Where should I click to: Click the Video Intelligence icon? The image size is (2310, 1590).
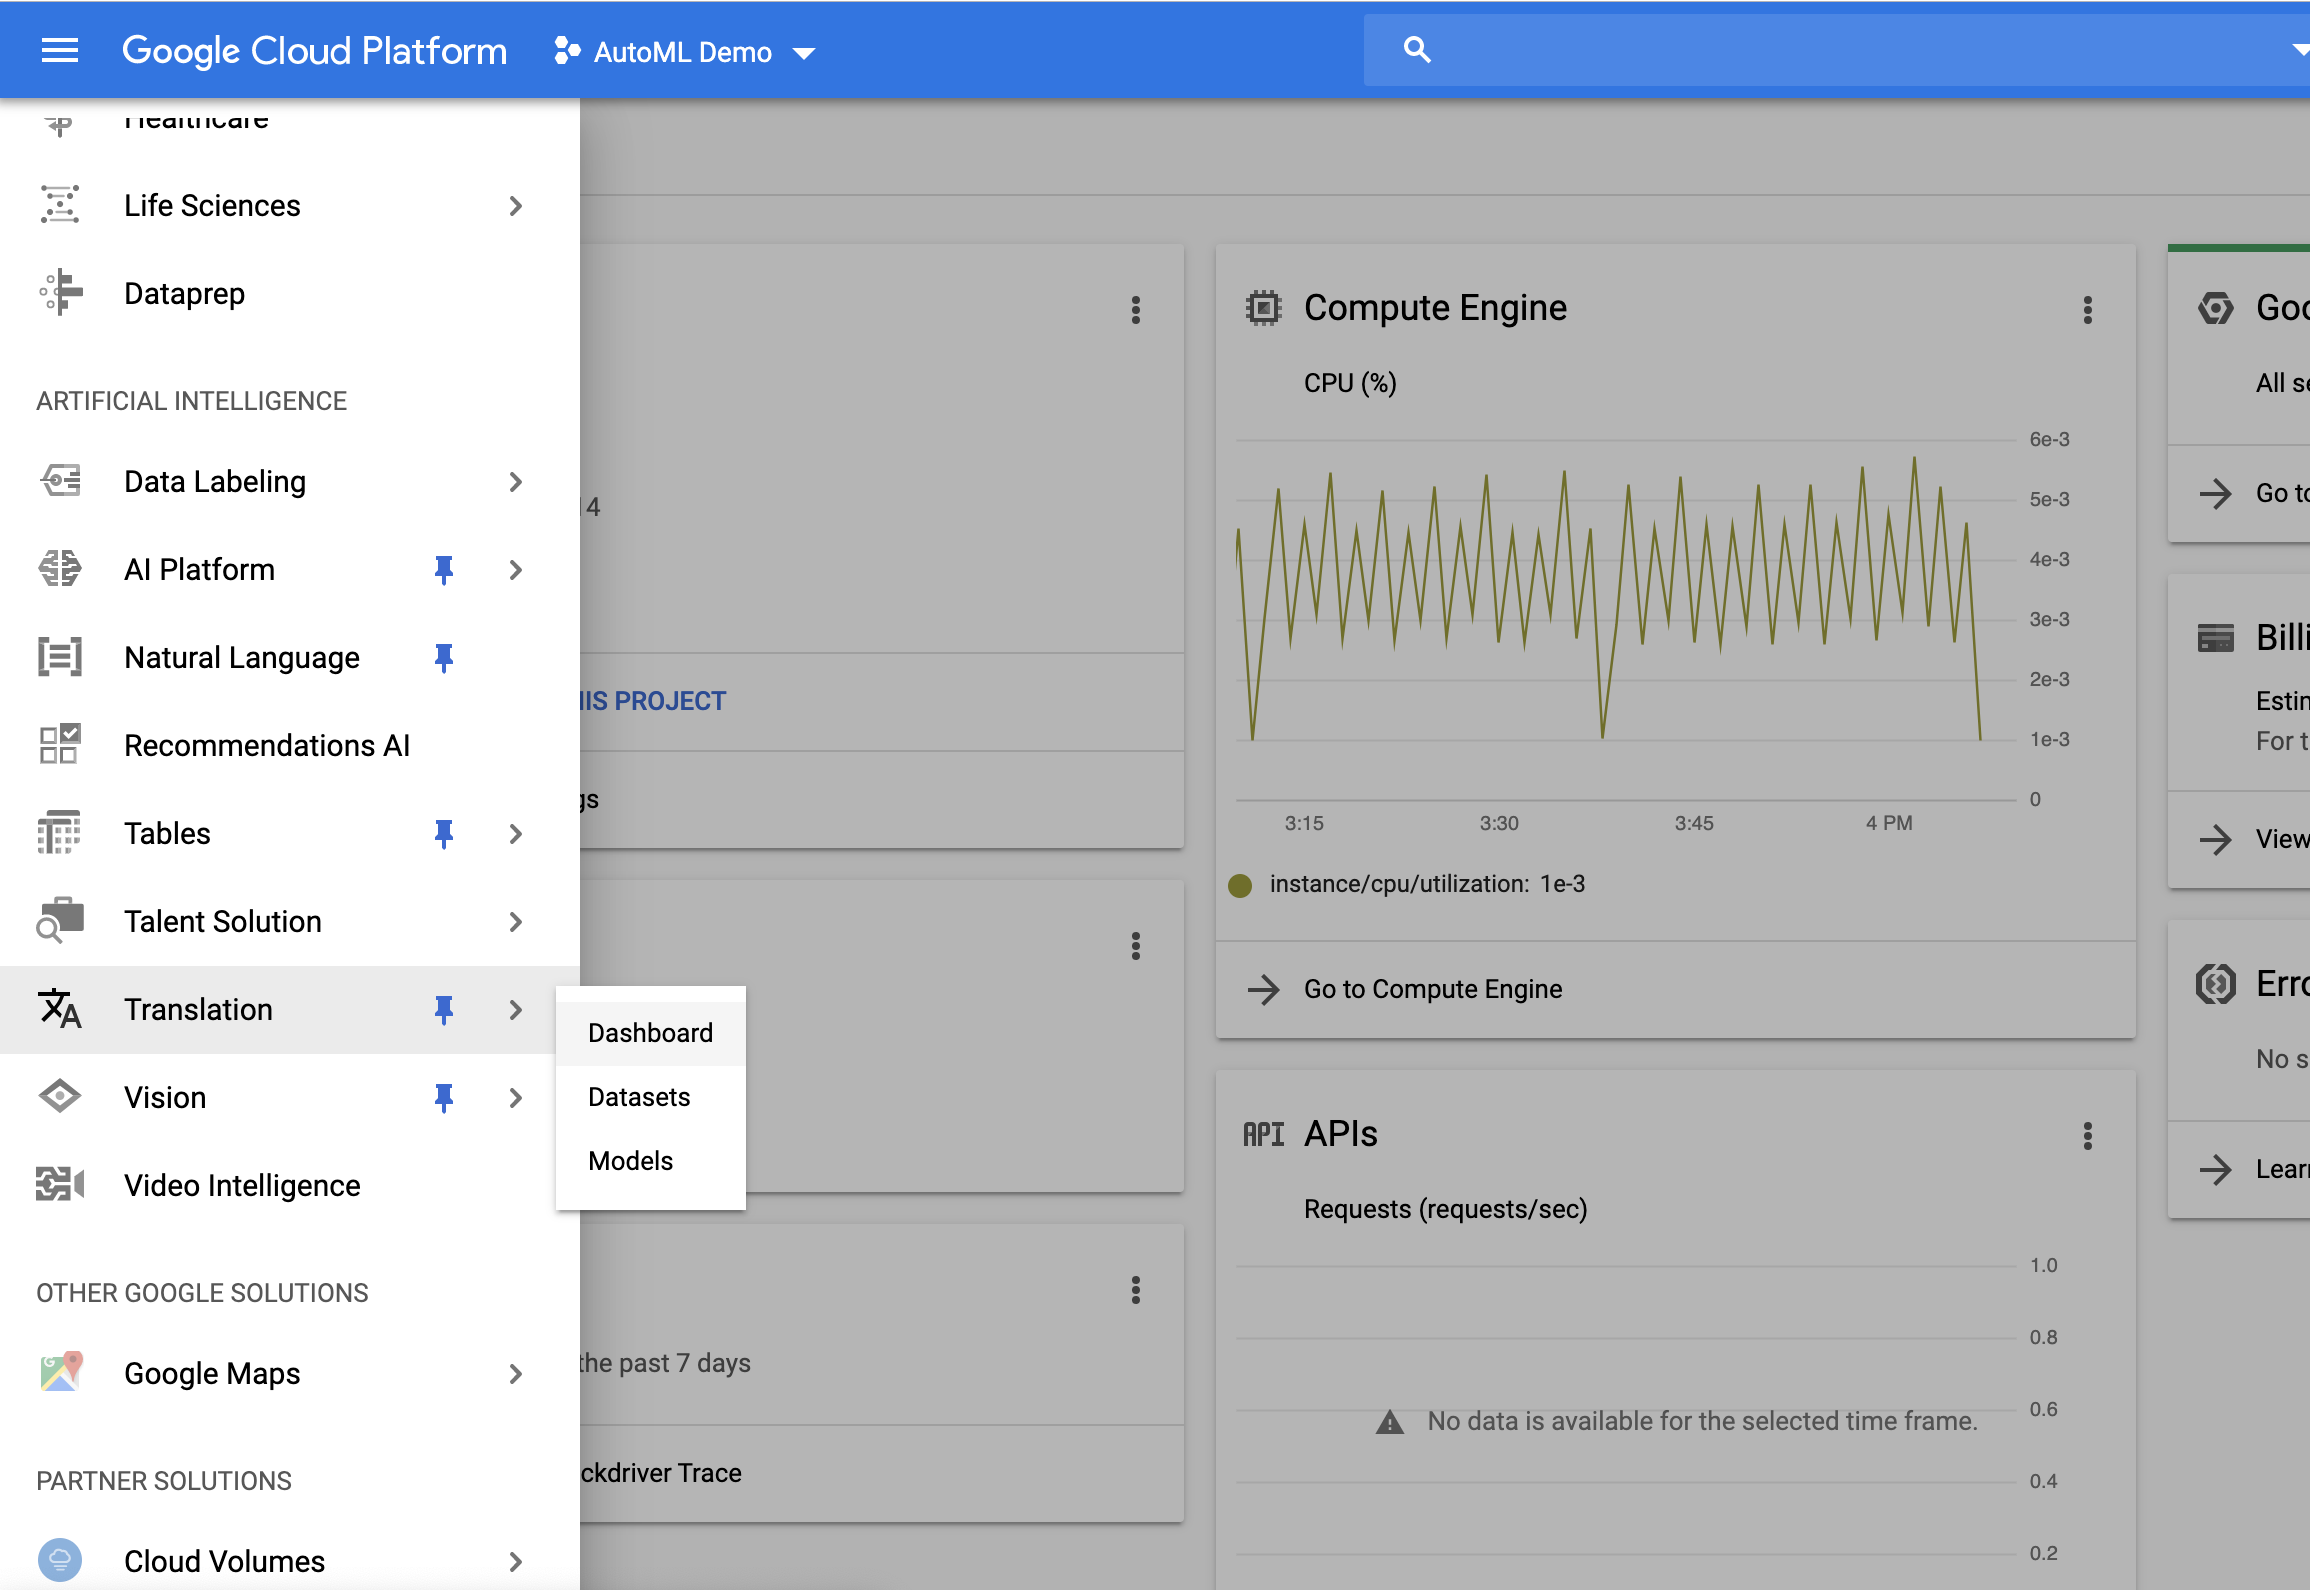click(59, 1185)
